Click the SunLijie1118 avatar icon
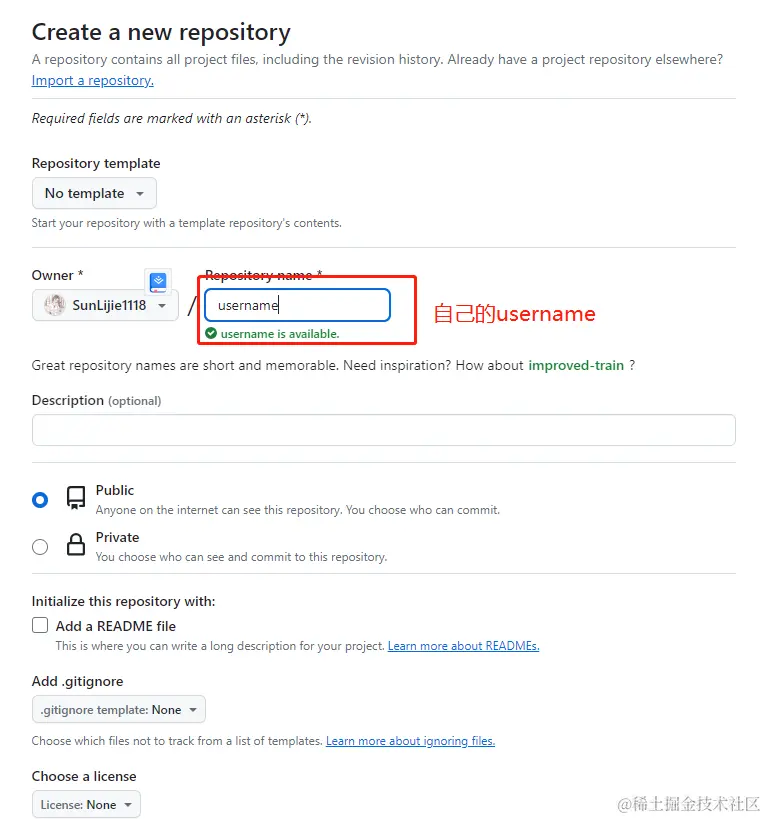This screenshot has width=766, height=819. [56, 305]
